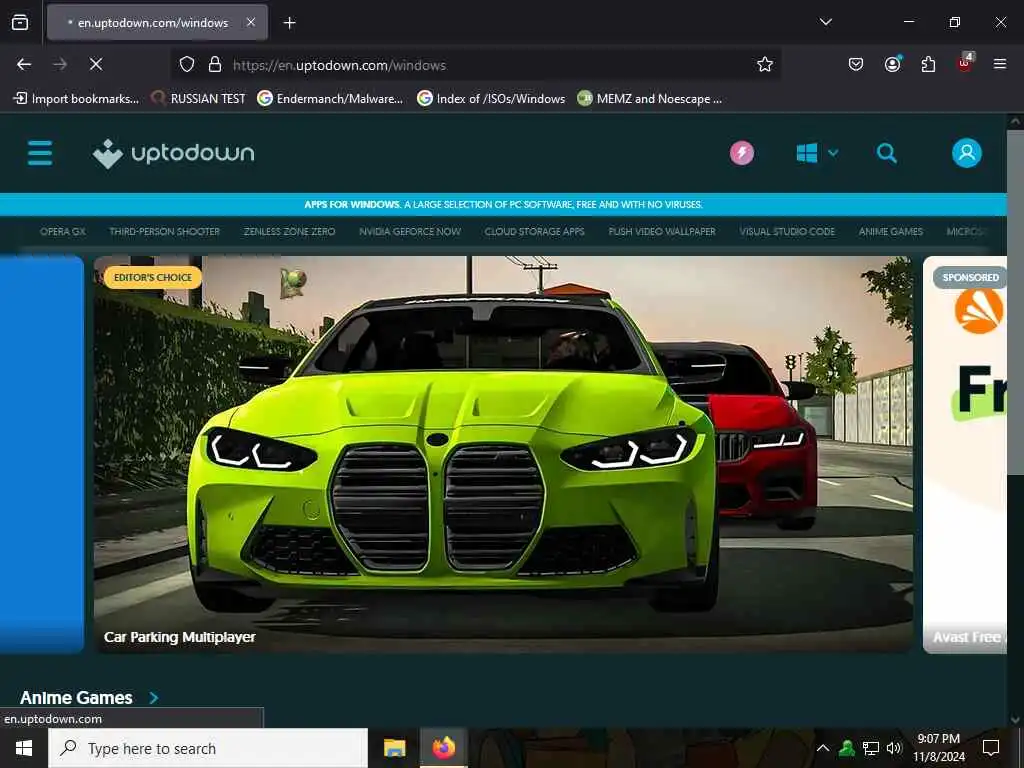
Task: Expand Anime Games with the arrow chevron
Action: click(x=153, y=697)
